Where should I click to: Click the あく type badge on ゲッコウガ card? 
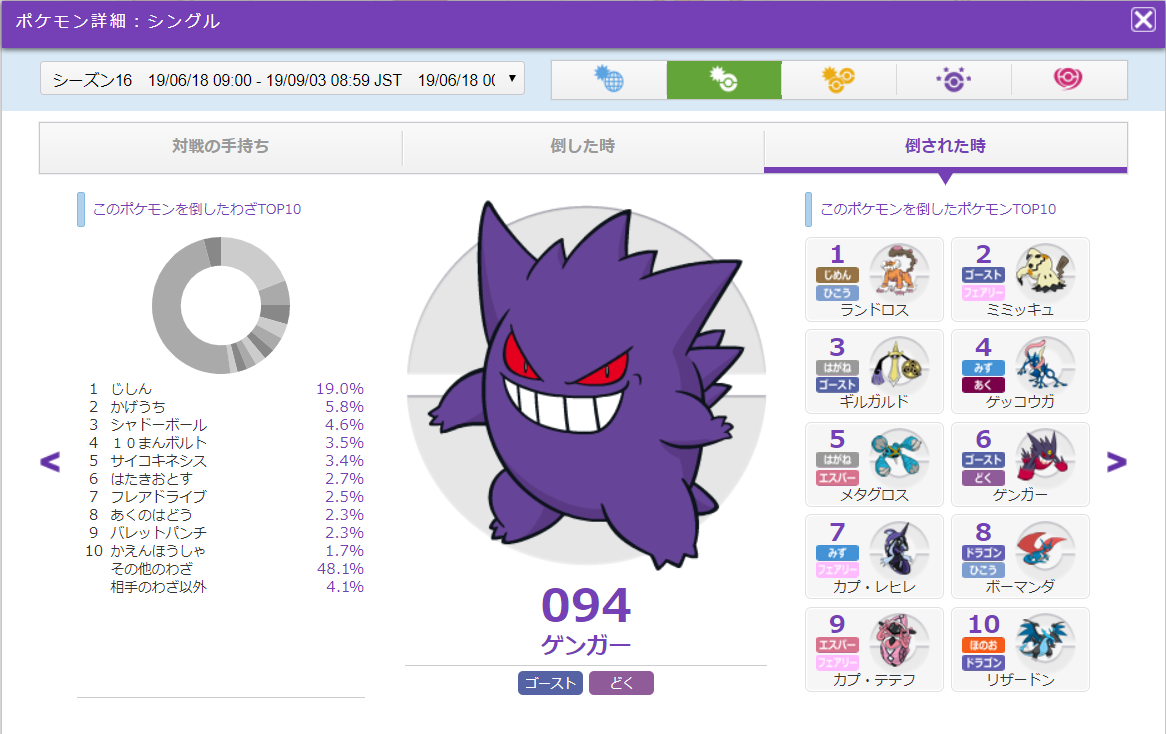(x=983, y=385)
